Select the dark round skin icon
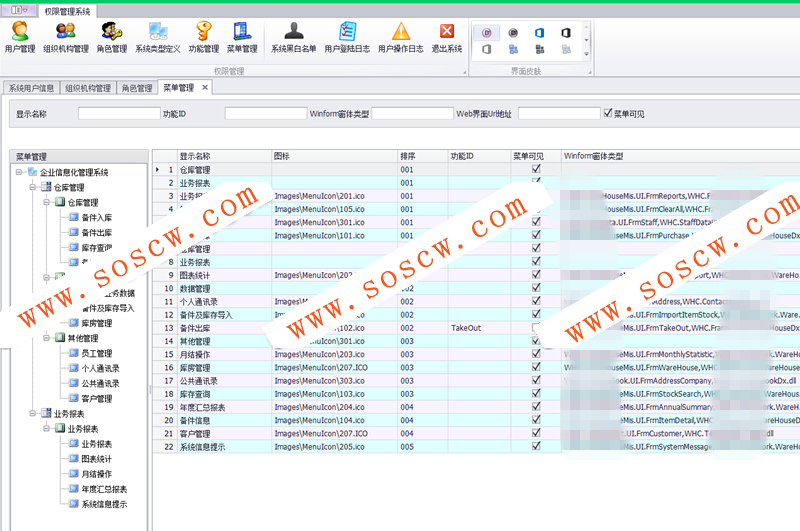 pyautogui.click(x=513, y=33)
